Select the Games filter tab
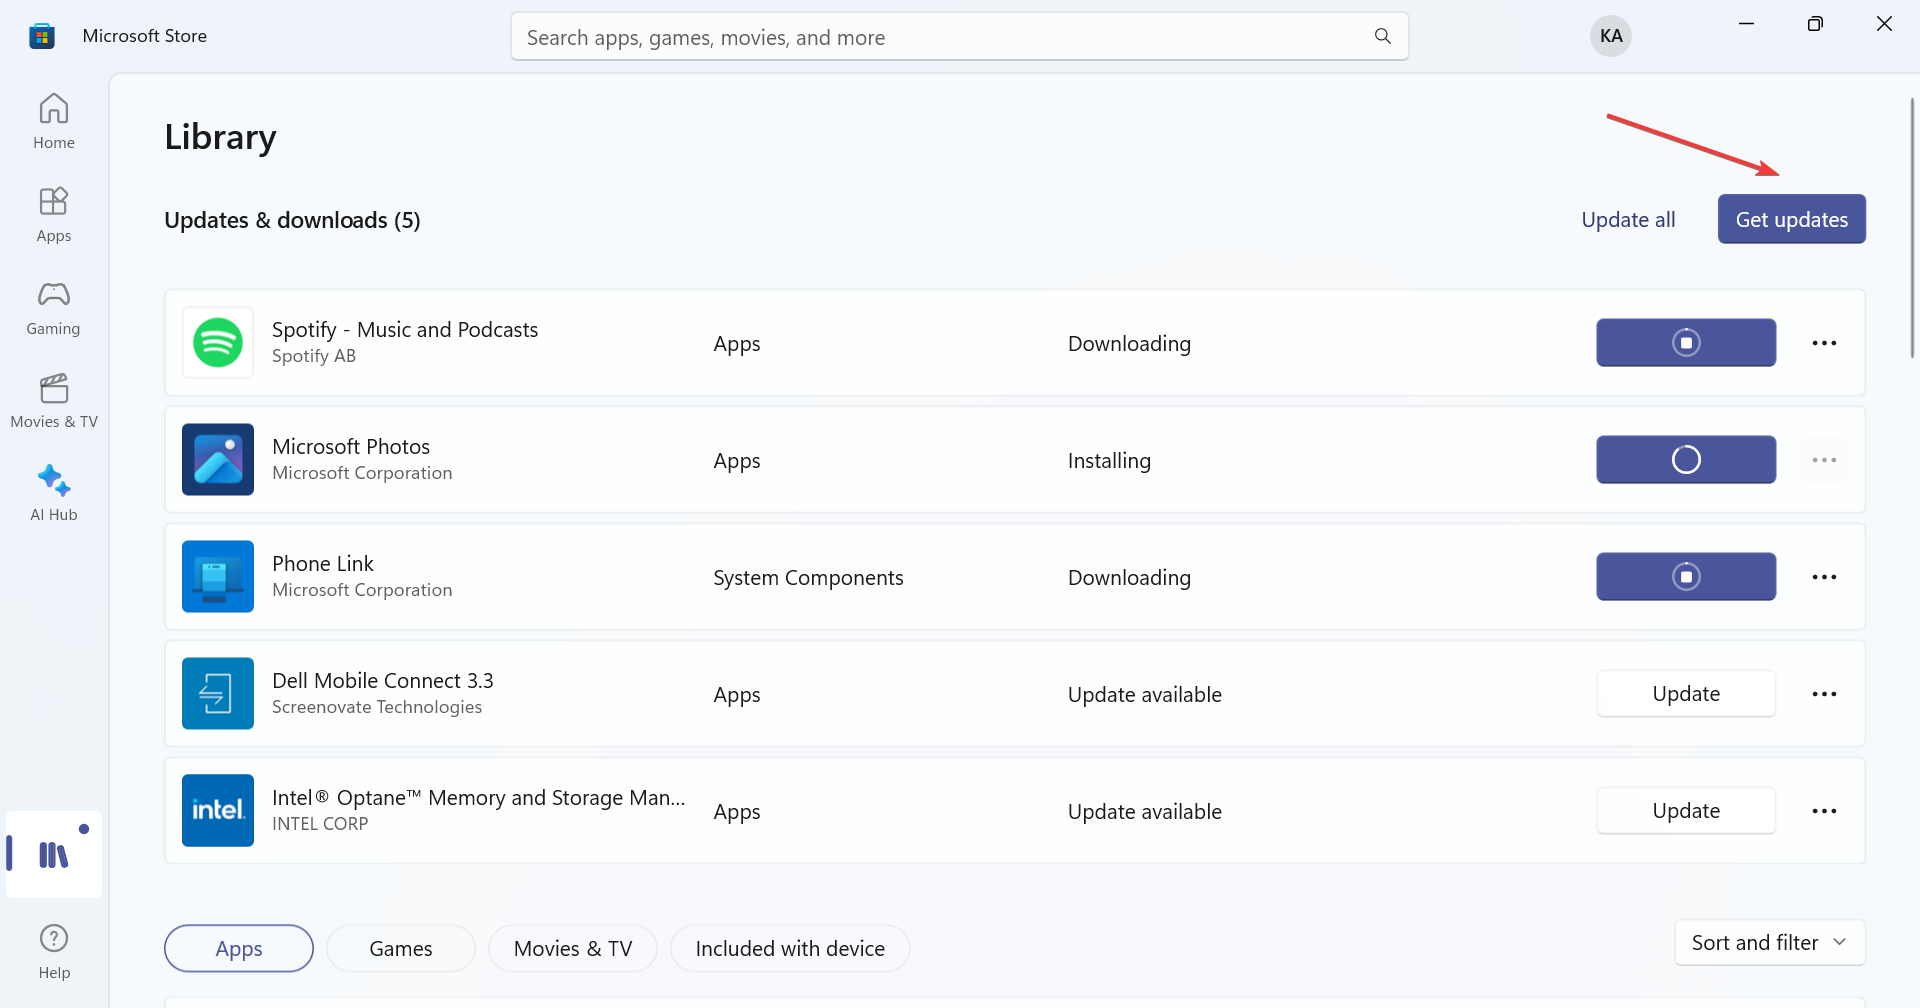Viewport: 1920px width, 1008px height. click(401, 949)
